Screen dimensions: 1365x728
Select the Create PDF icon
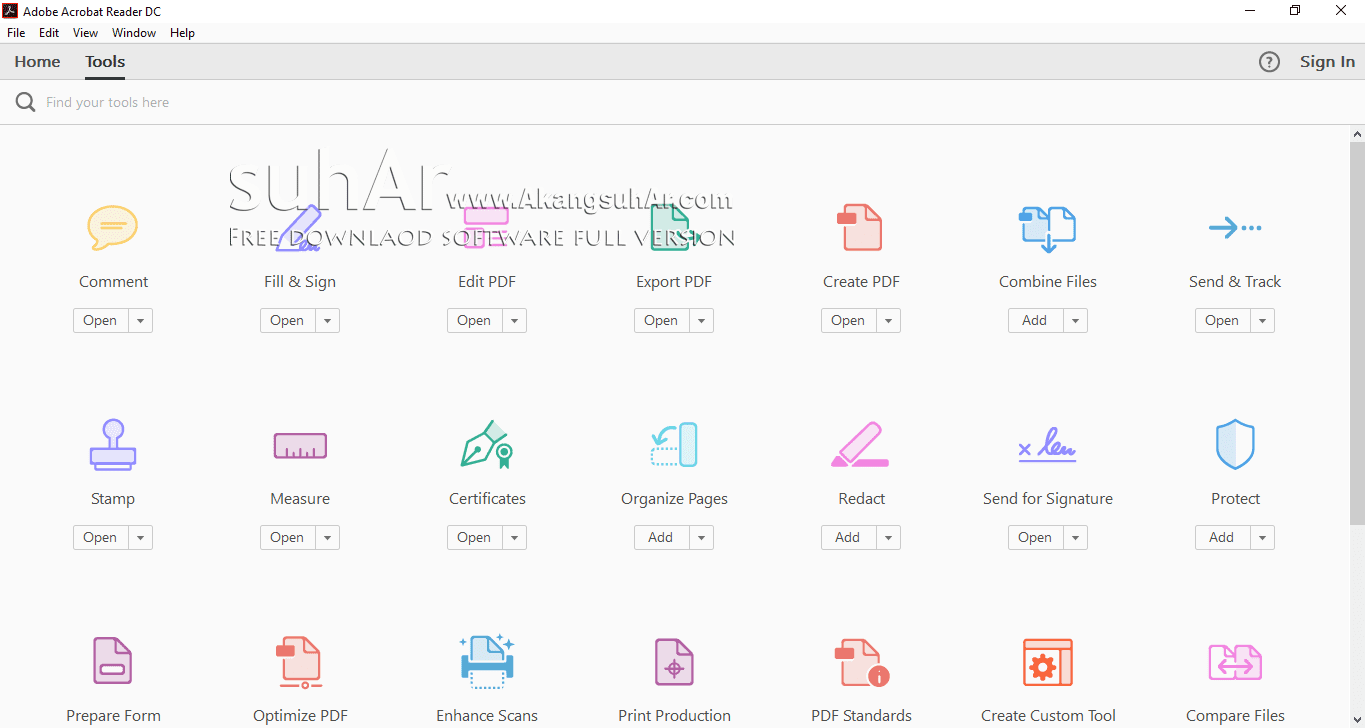pos(860,227)
